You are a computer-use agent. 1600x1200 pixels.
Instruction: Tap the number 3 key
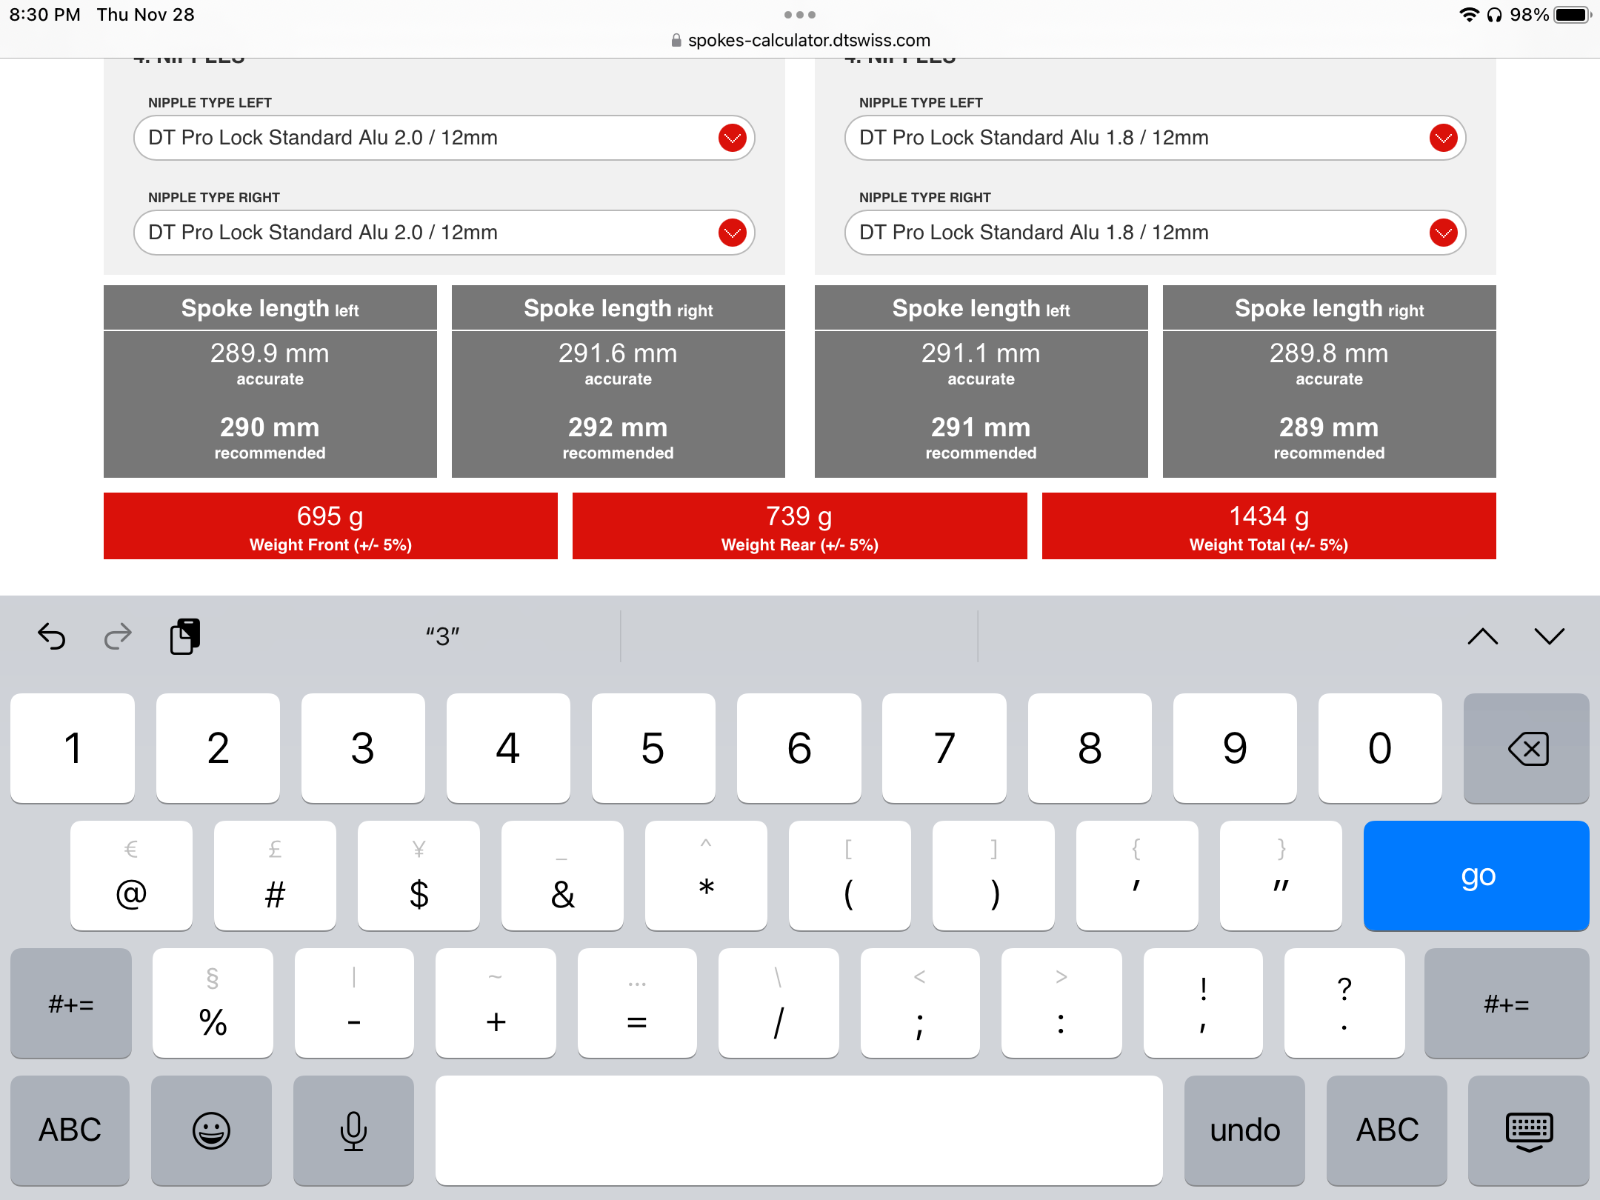pos(363,748)
